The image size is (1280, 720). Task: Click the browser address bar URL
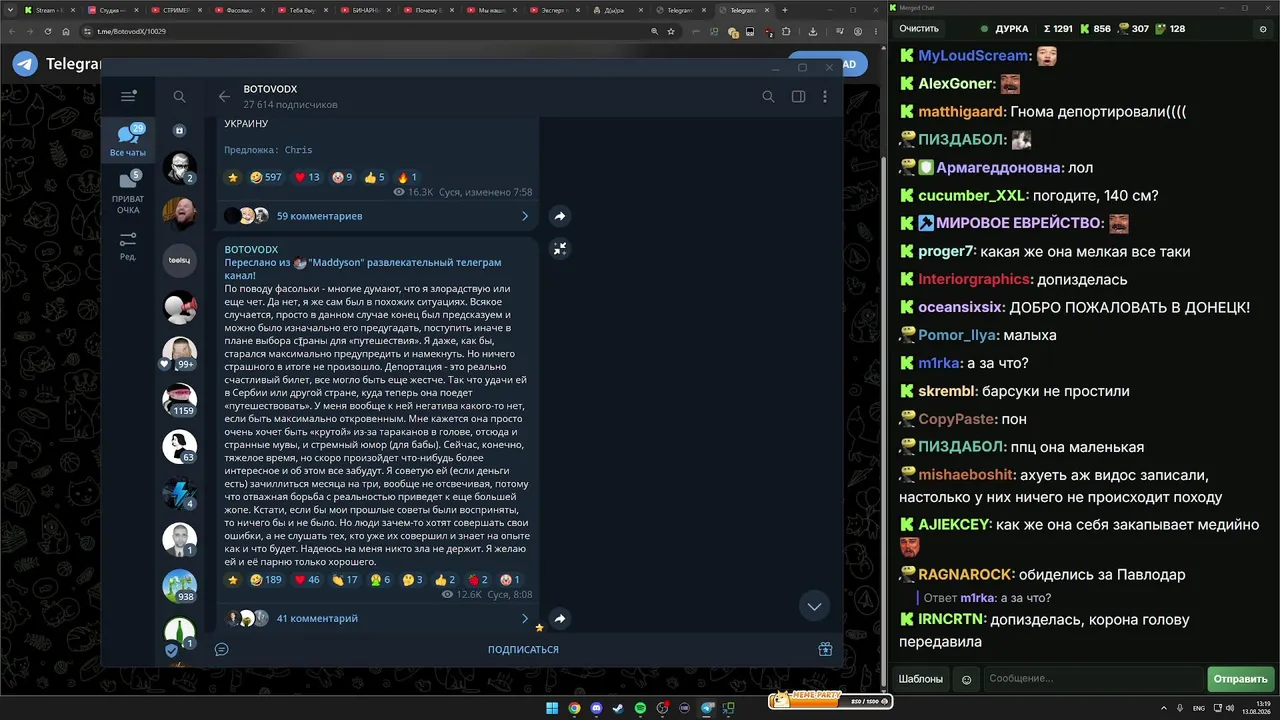coord(132,31)
